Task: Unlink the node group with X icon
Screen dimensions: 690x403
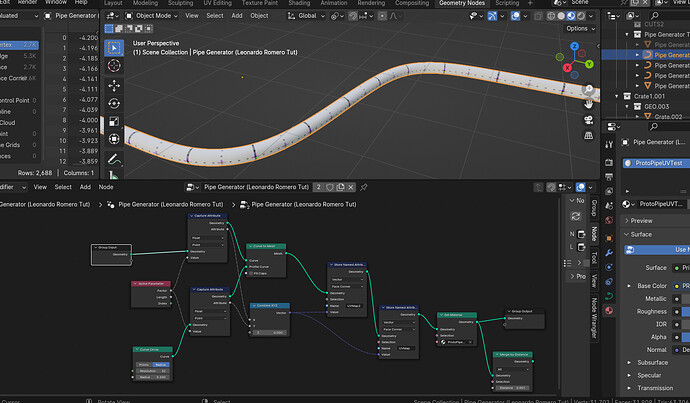Action: pos(351,187)
